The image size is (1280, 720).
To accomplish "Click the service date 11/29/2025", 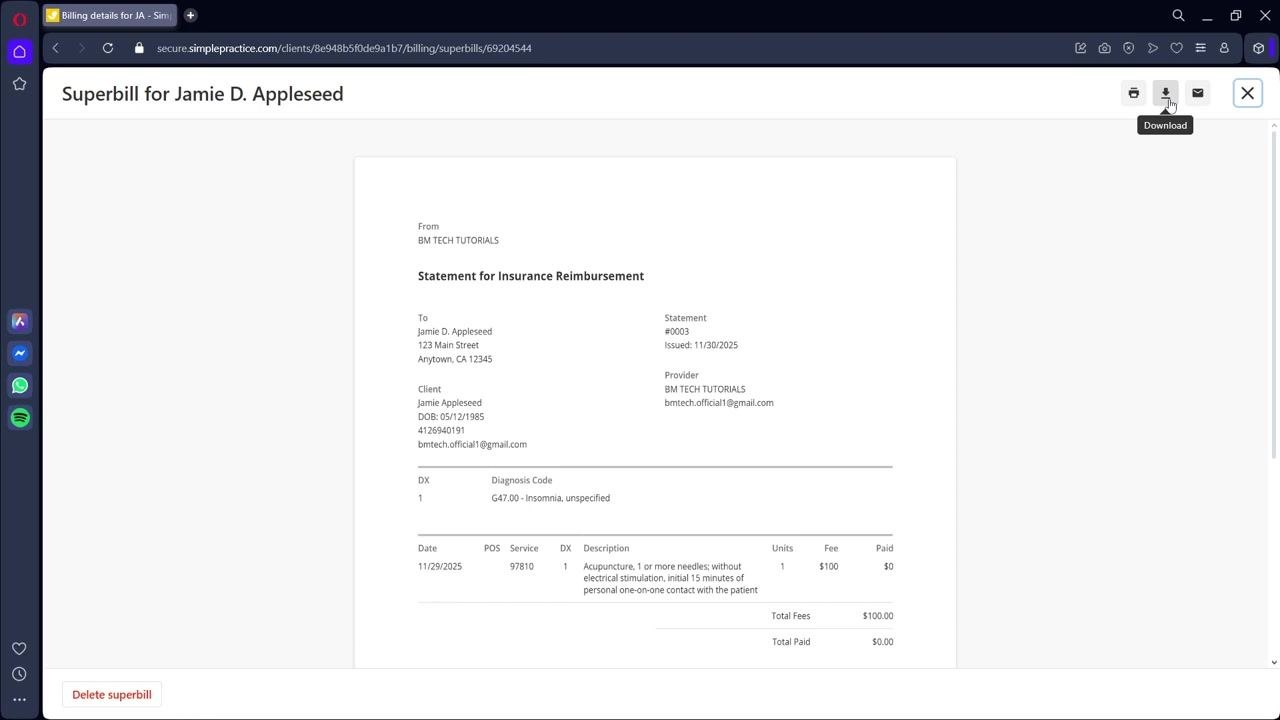I will click(x=440, y=566).
